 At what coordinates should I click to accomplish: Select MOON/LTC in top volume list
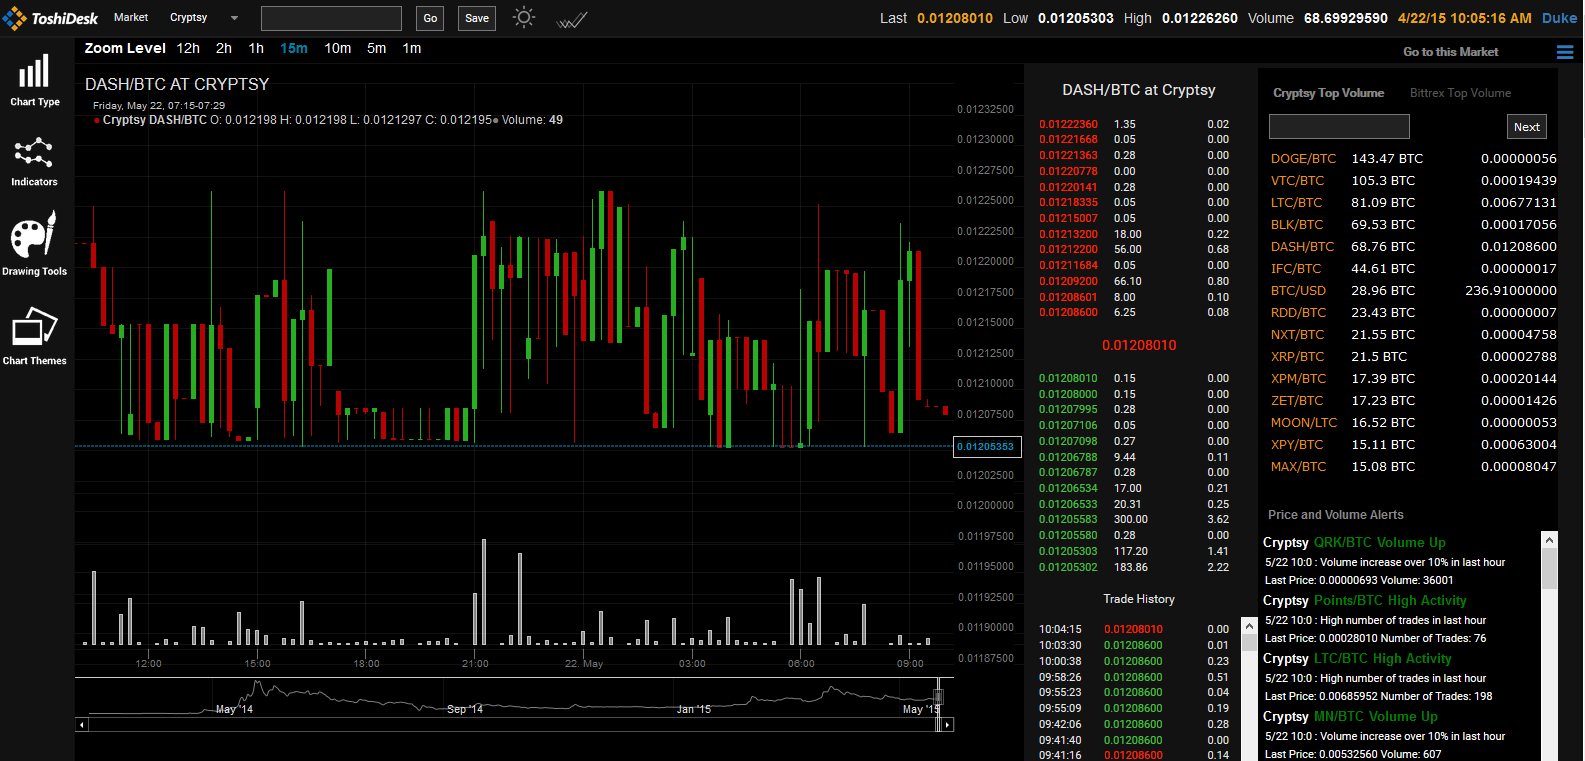[1304, 423]
